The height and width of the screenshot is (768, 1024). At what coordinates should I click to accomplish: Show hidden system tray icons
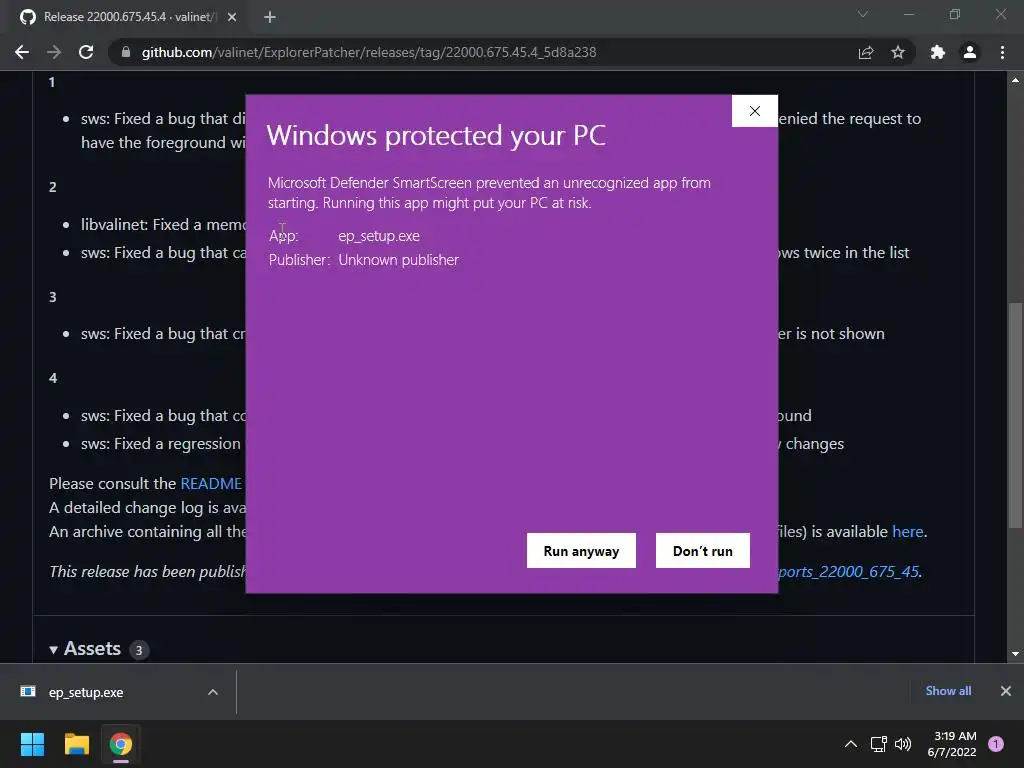851,744
